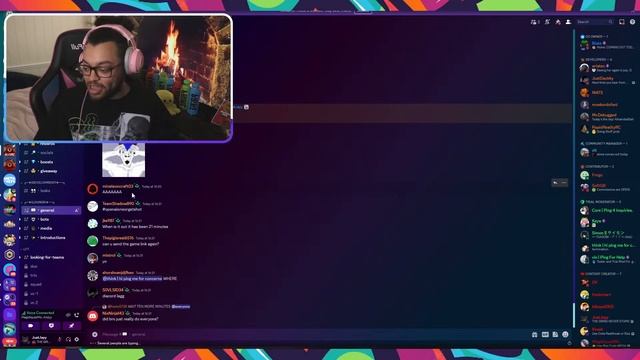Click the plus attach button in the message box
The width and height of the screenshot is (640, 360).
tap(95, 334)
